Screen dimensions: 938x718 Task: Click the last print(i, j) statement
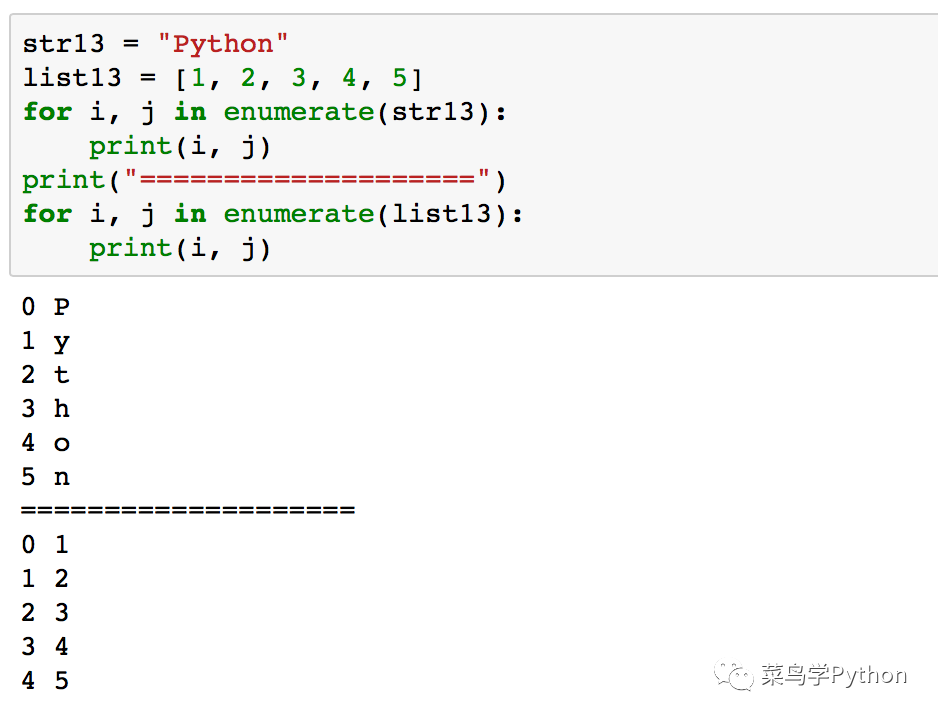point(180,248)
